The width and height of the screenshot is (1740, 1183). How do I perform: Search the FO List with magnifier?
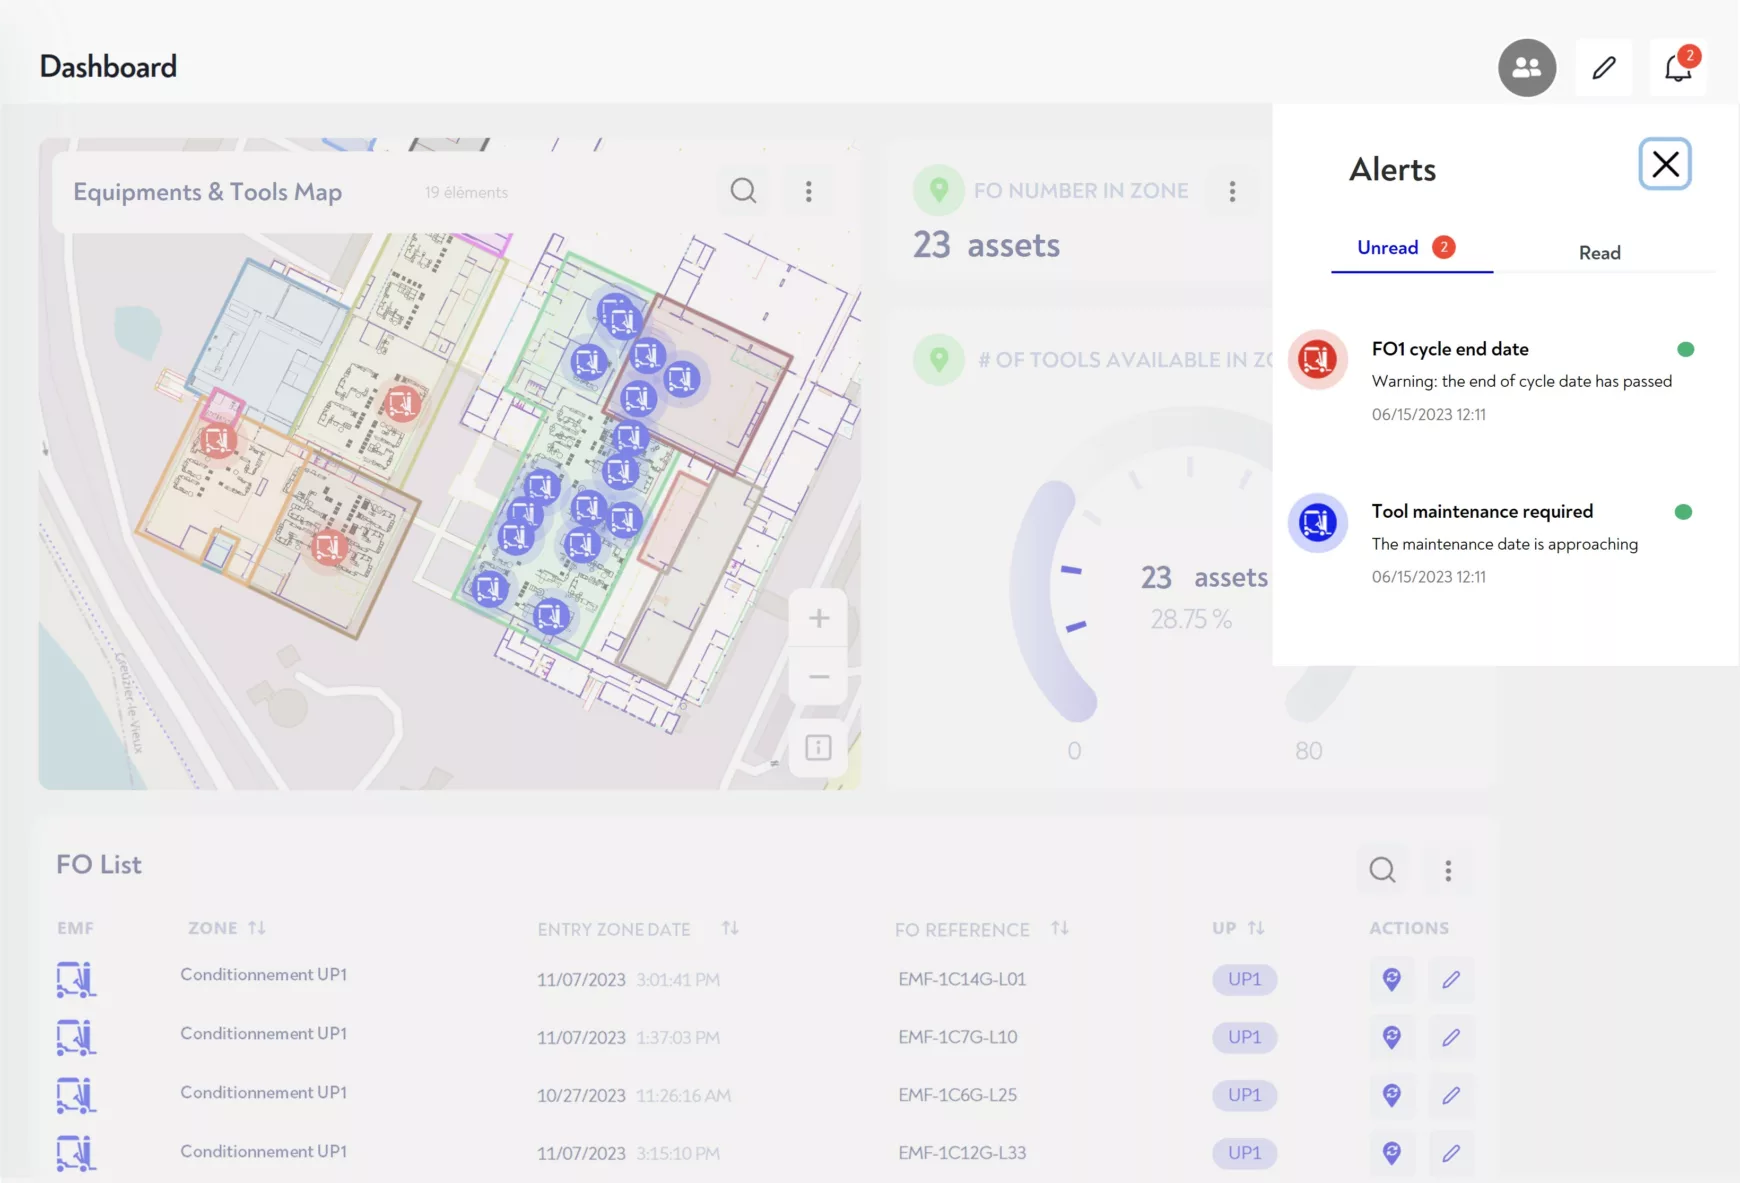[1382, 870]
